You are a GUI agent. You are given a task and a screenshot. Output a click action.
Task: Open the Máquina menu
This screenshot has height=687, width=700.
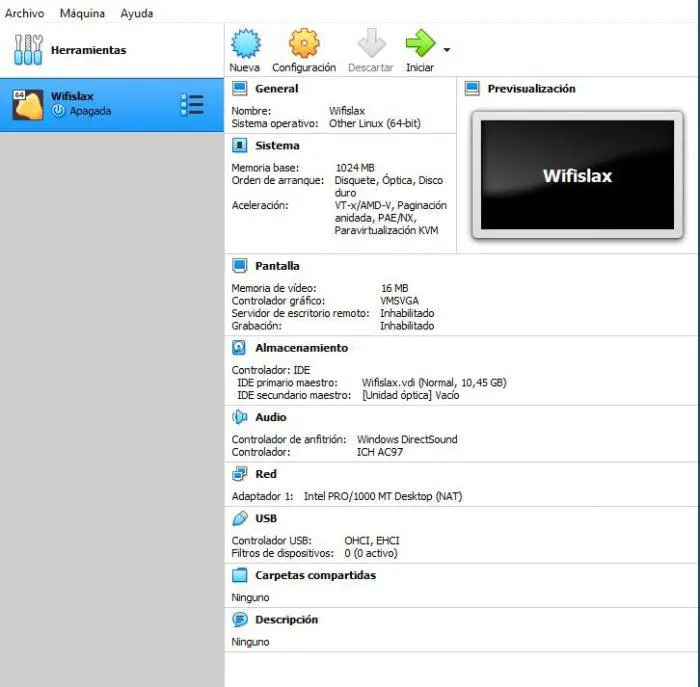[x=82, y=13]
